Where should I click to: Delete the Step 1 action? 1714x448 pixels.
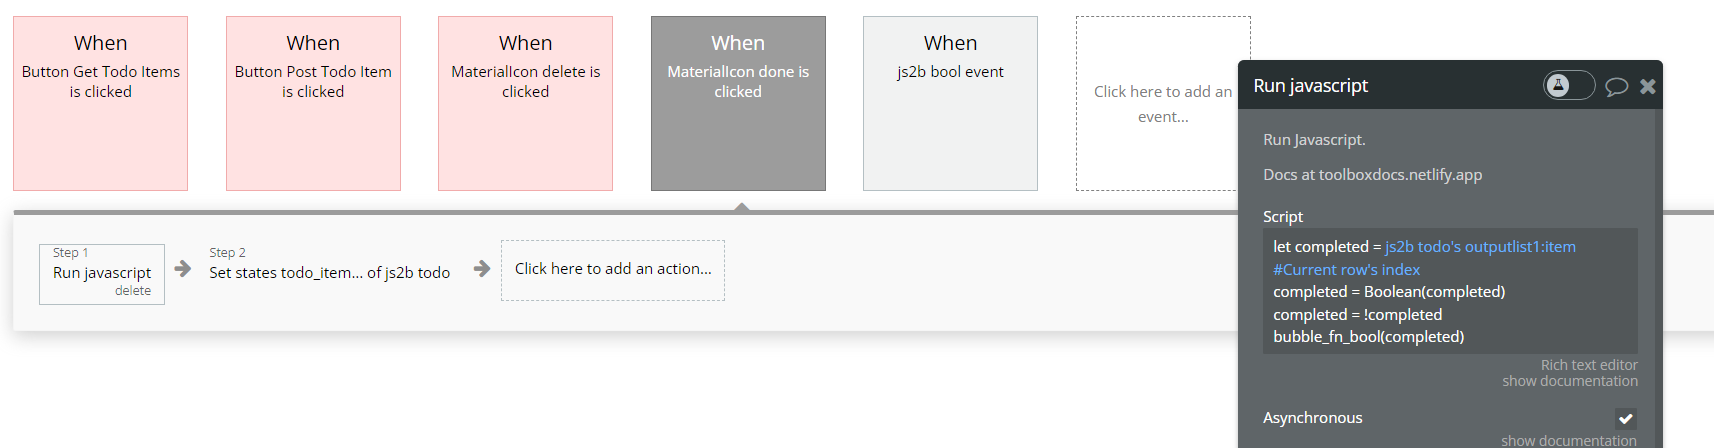133,291
